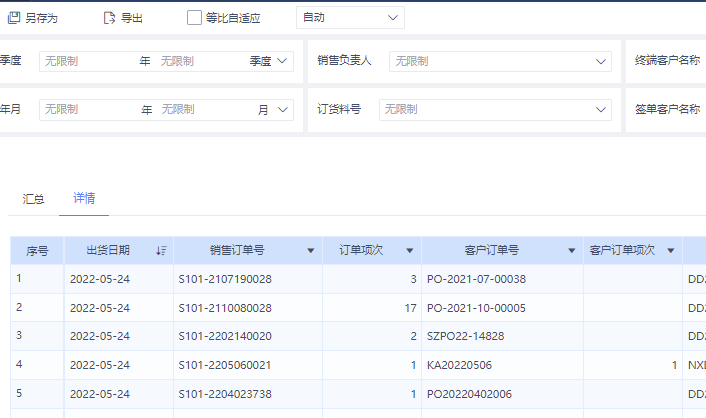Open the 订单项次 column filter arrow

coord(410,250)
